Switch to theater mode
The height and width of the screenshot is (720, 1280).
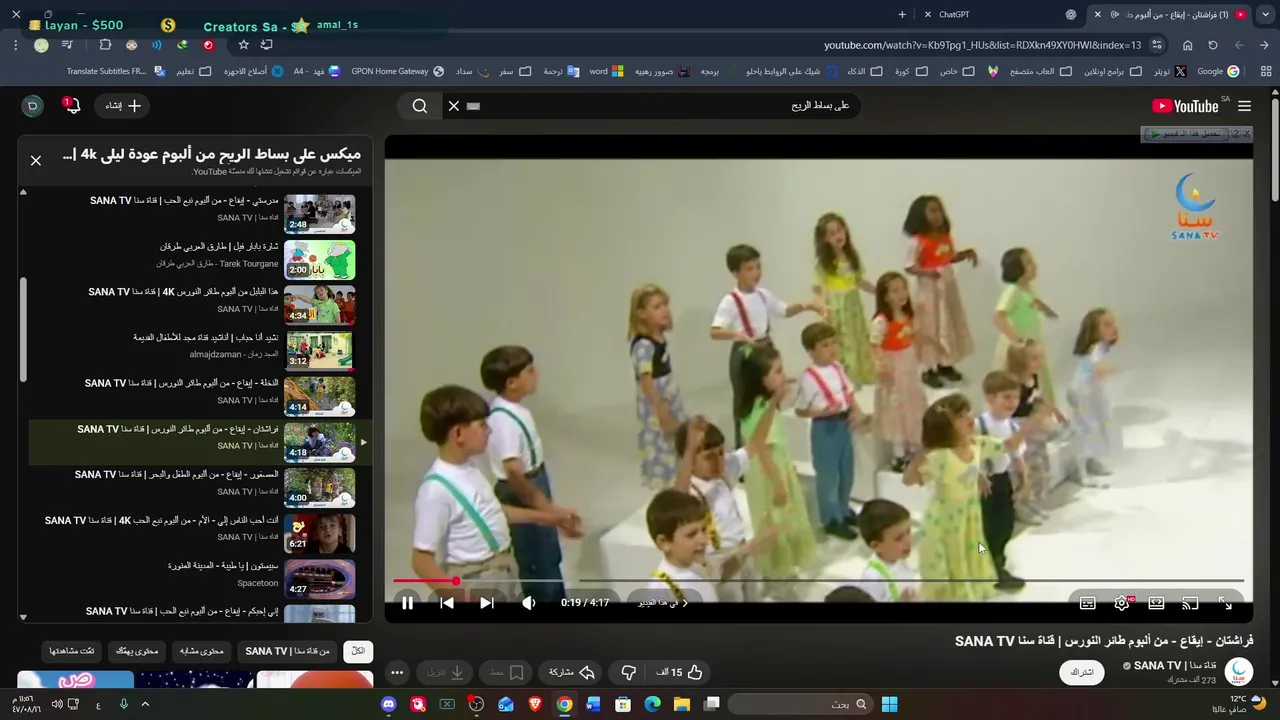pos(1156,603)
